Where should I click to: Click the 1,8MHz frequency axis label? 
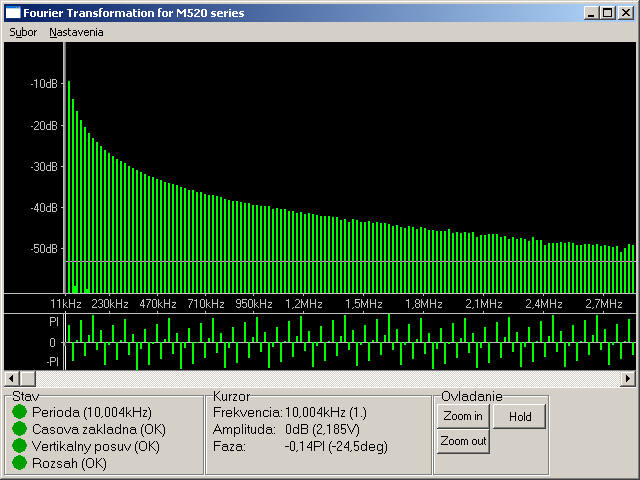(424, 304)
